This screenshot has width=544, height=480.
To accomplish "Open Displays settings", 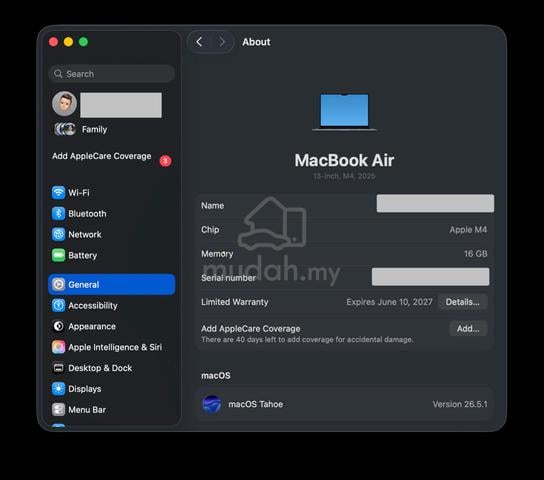I will click(x=112, y=389).
